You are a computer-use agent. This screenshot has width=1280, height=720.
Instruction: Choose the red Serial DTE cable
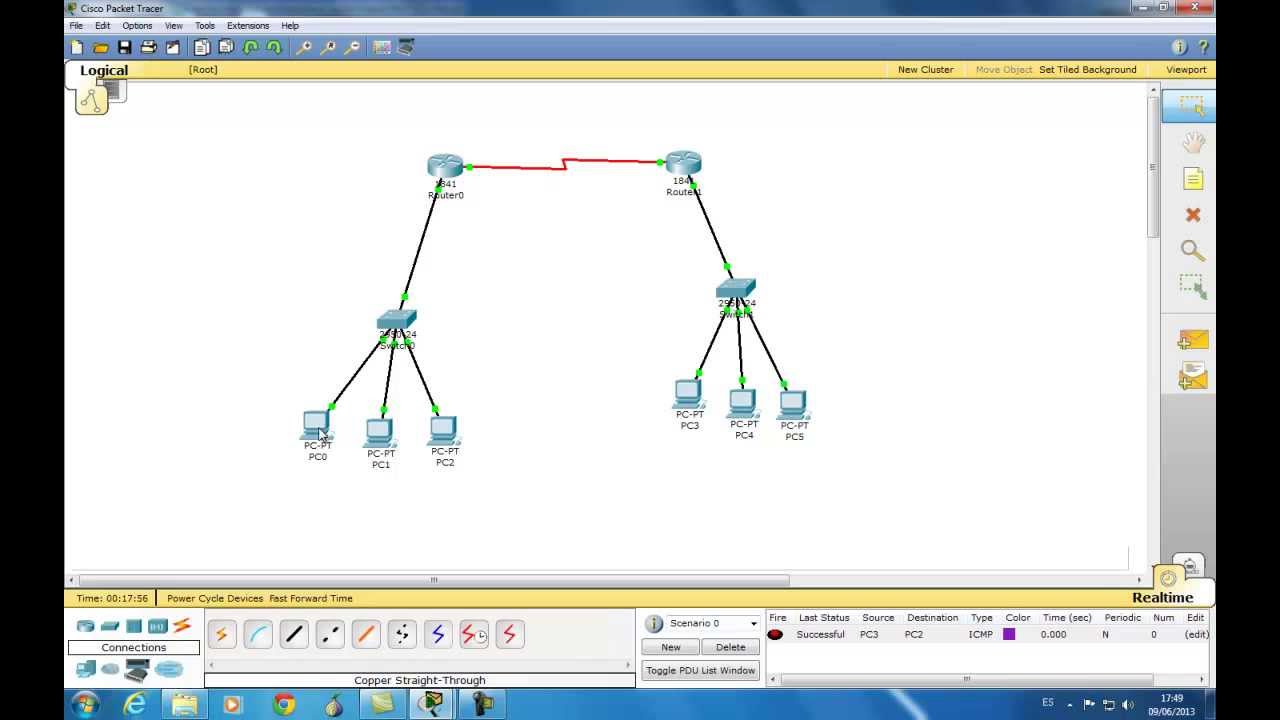(510, 634)
